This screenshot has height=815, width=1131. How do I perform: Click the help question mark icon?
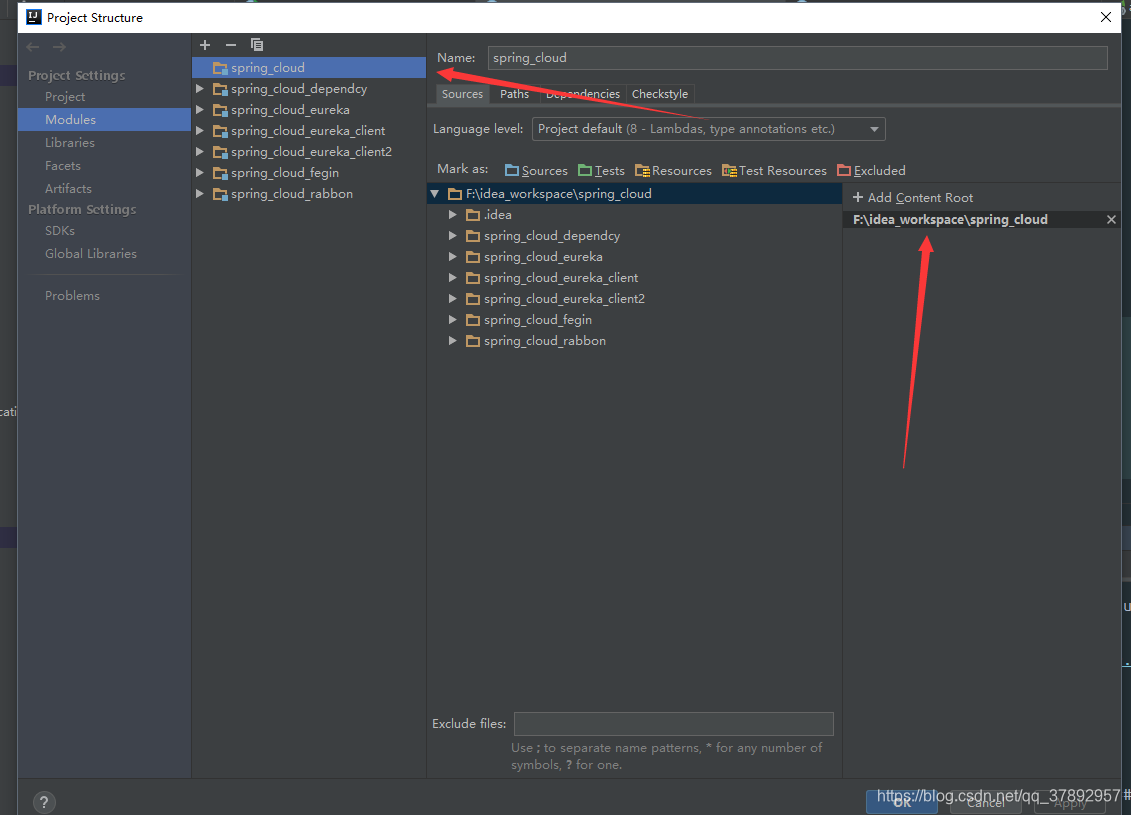tap(43, 802)
